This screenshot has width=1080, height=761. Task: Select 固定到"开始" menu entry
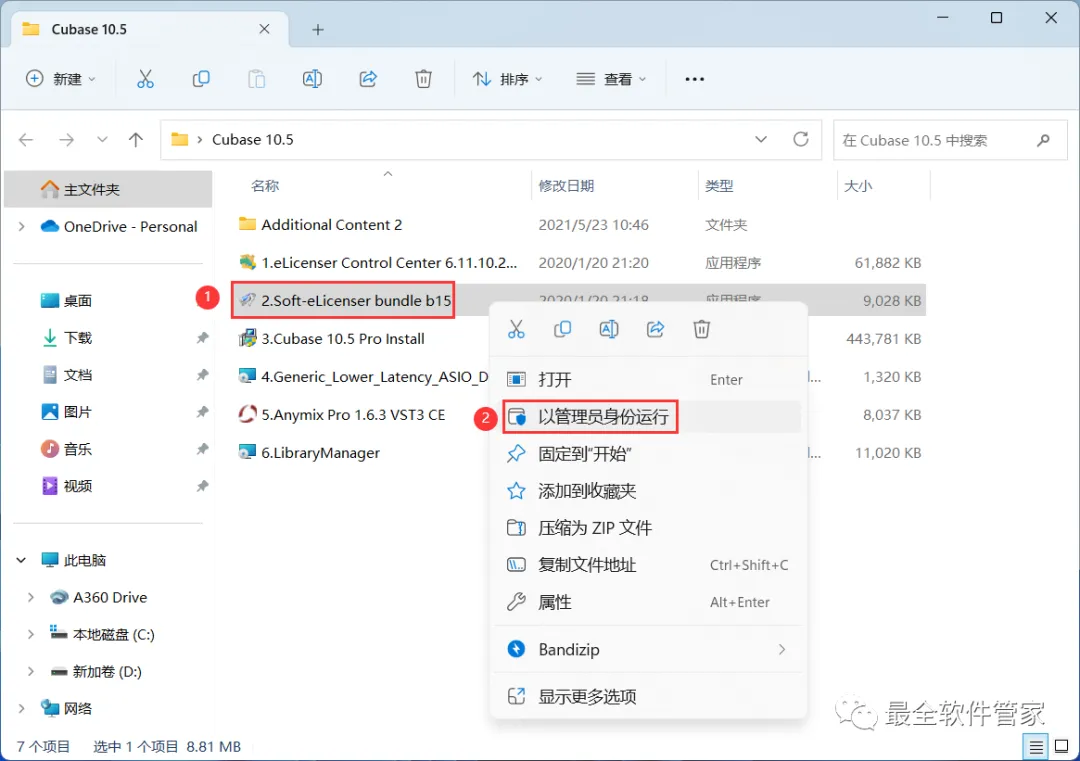[x=647, y=454]
